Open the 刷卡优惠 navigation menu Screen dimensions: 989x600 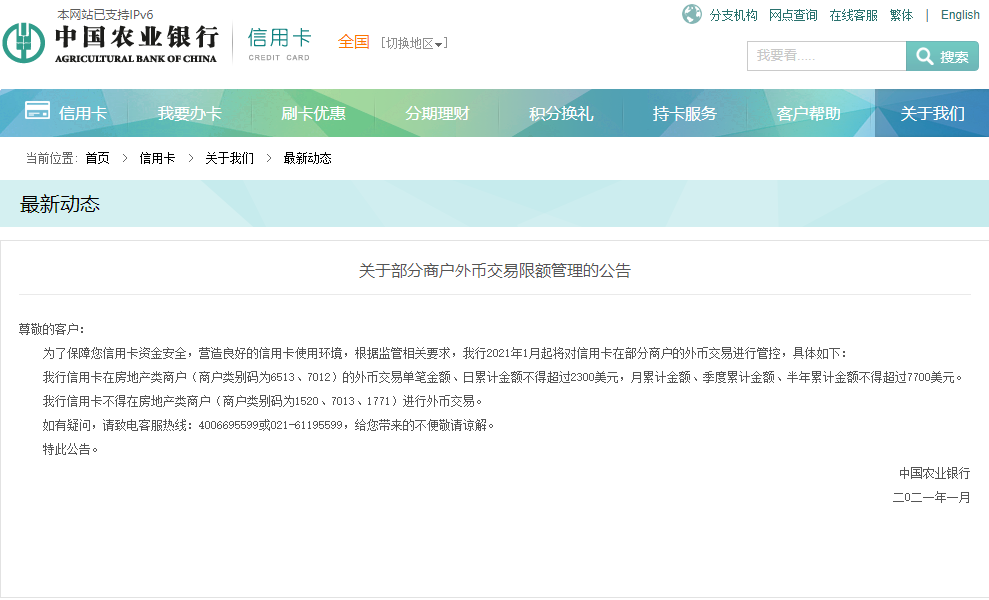(313, 114)
